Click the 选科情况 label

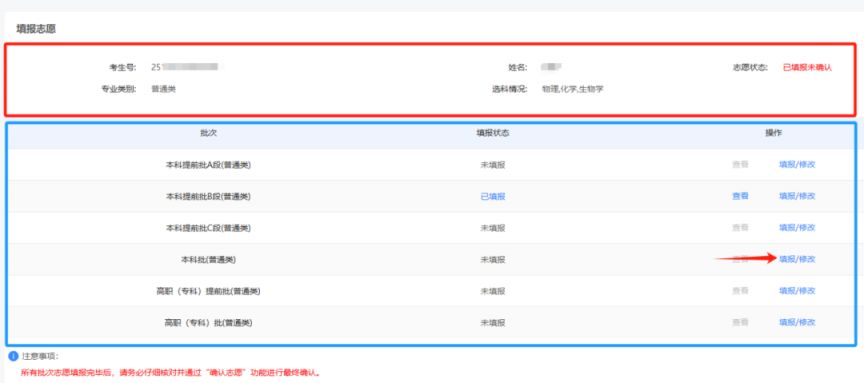(510, 89)
